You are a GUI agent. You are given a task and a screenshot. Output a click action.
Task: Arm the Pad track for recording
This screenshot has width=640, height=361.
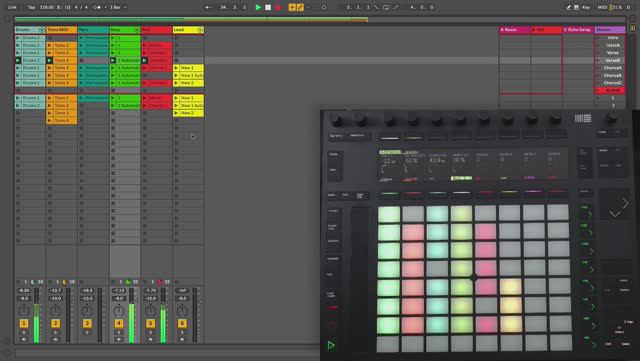pos(150,339)
